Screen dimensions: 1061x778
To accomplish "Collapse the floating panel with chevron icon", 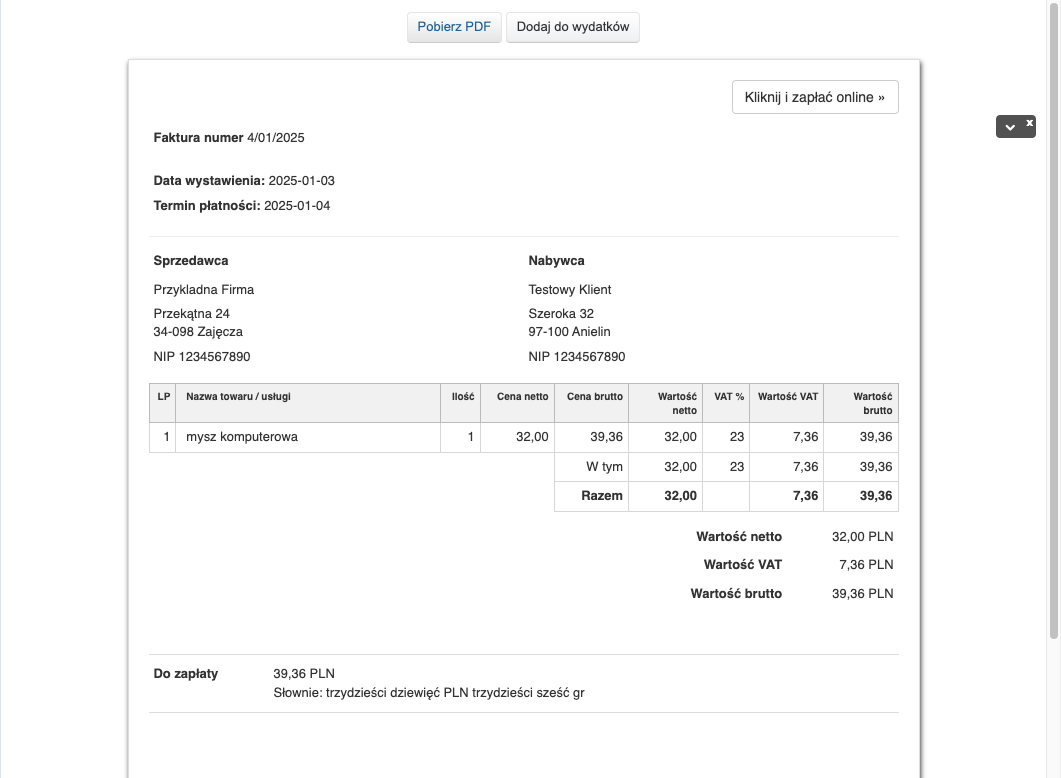I will coord(1010,127).
